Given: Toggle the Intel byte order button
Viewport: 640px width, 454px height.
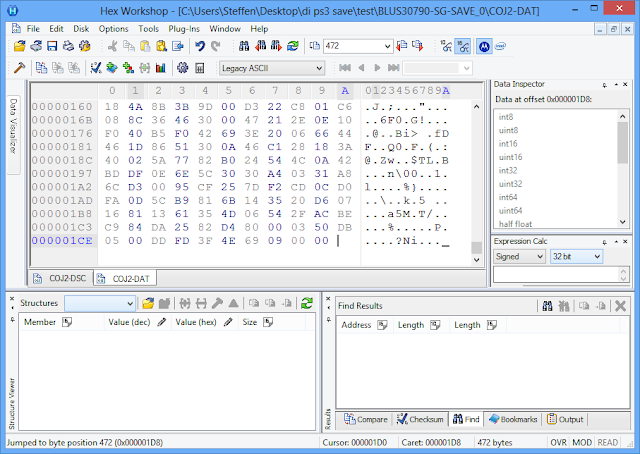Looking at the screenshot, I should pos(500,46).
